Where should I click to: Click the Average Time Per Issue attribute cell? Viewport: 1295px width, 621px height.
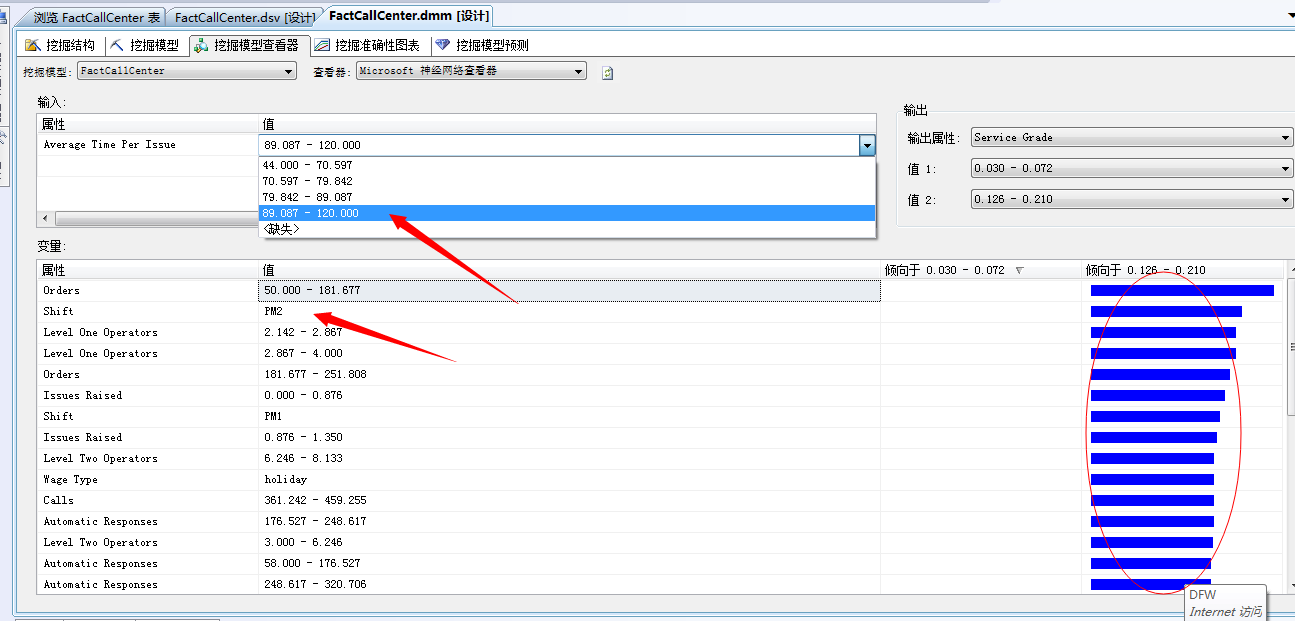tap(148, 145)
